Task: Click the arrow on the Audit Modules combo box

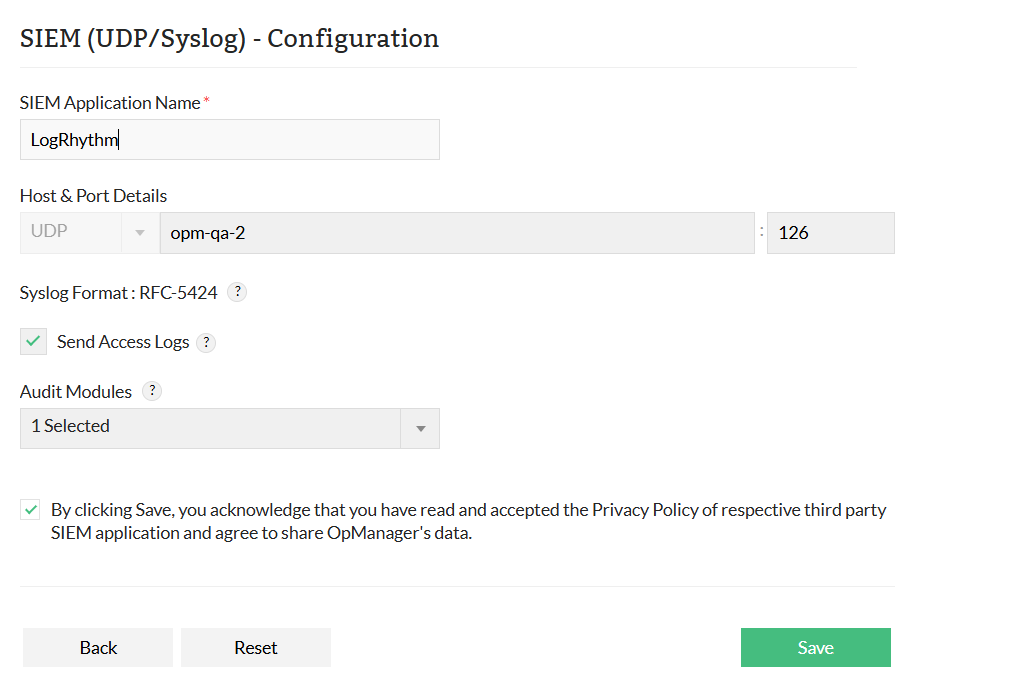Action: 420,428
